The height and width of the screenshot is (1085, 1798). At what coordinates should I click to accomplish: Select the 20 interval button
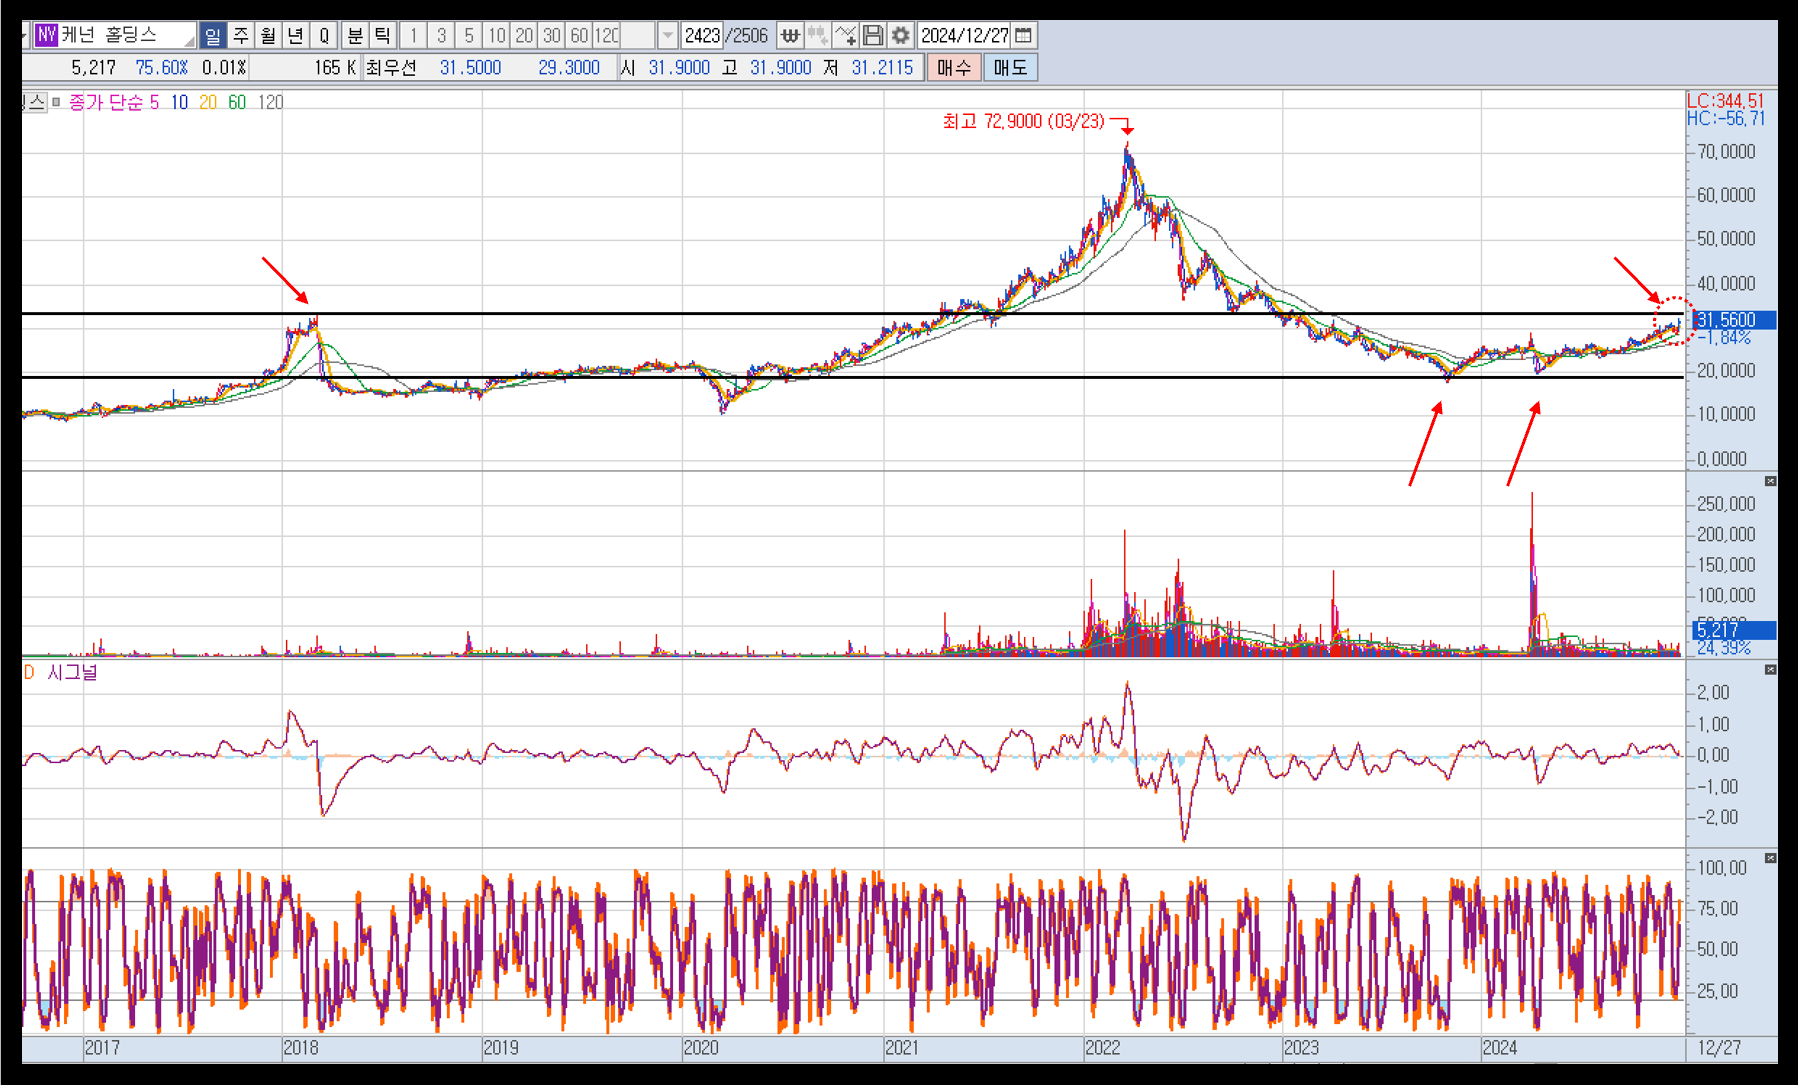click(524, 36)
